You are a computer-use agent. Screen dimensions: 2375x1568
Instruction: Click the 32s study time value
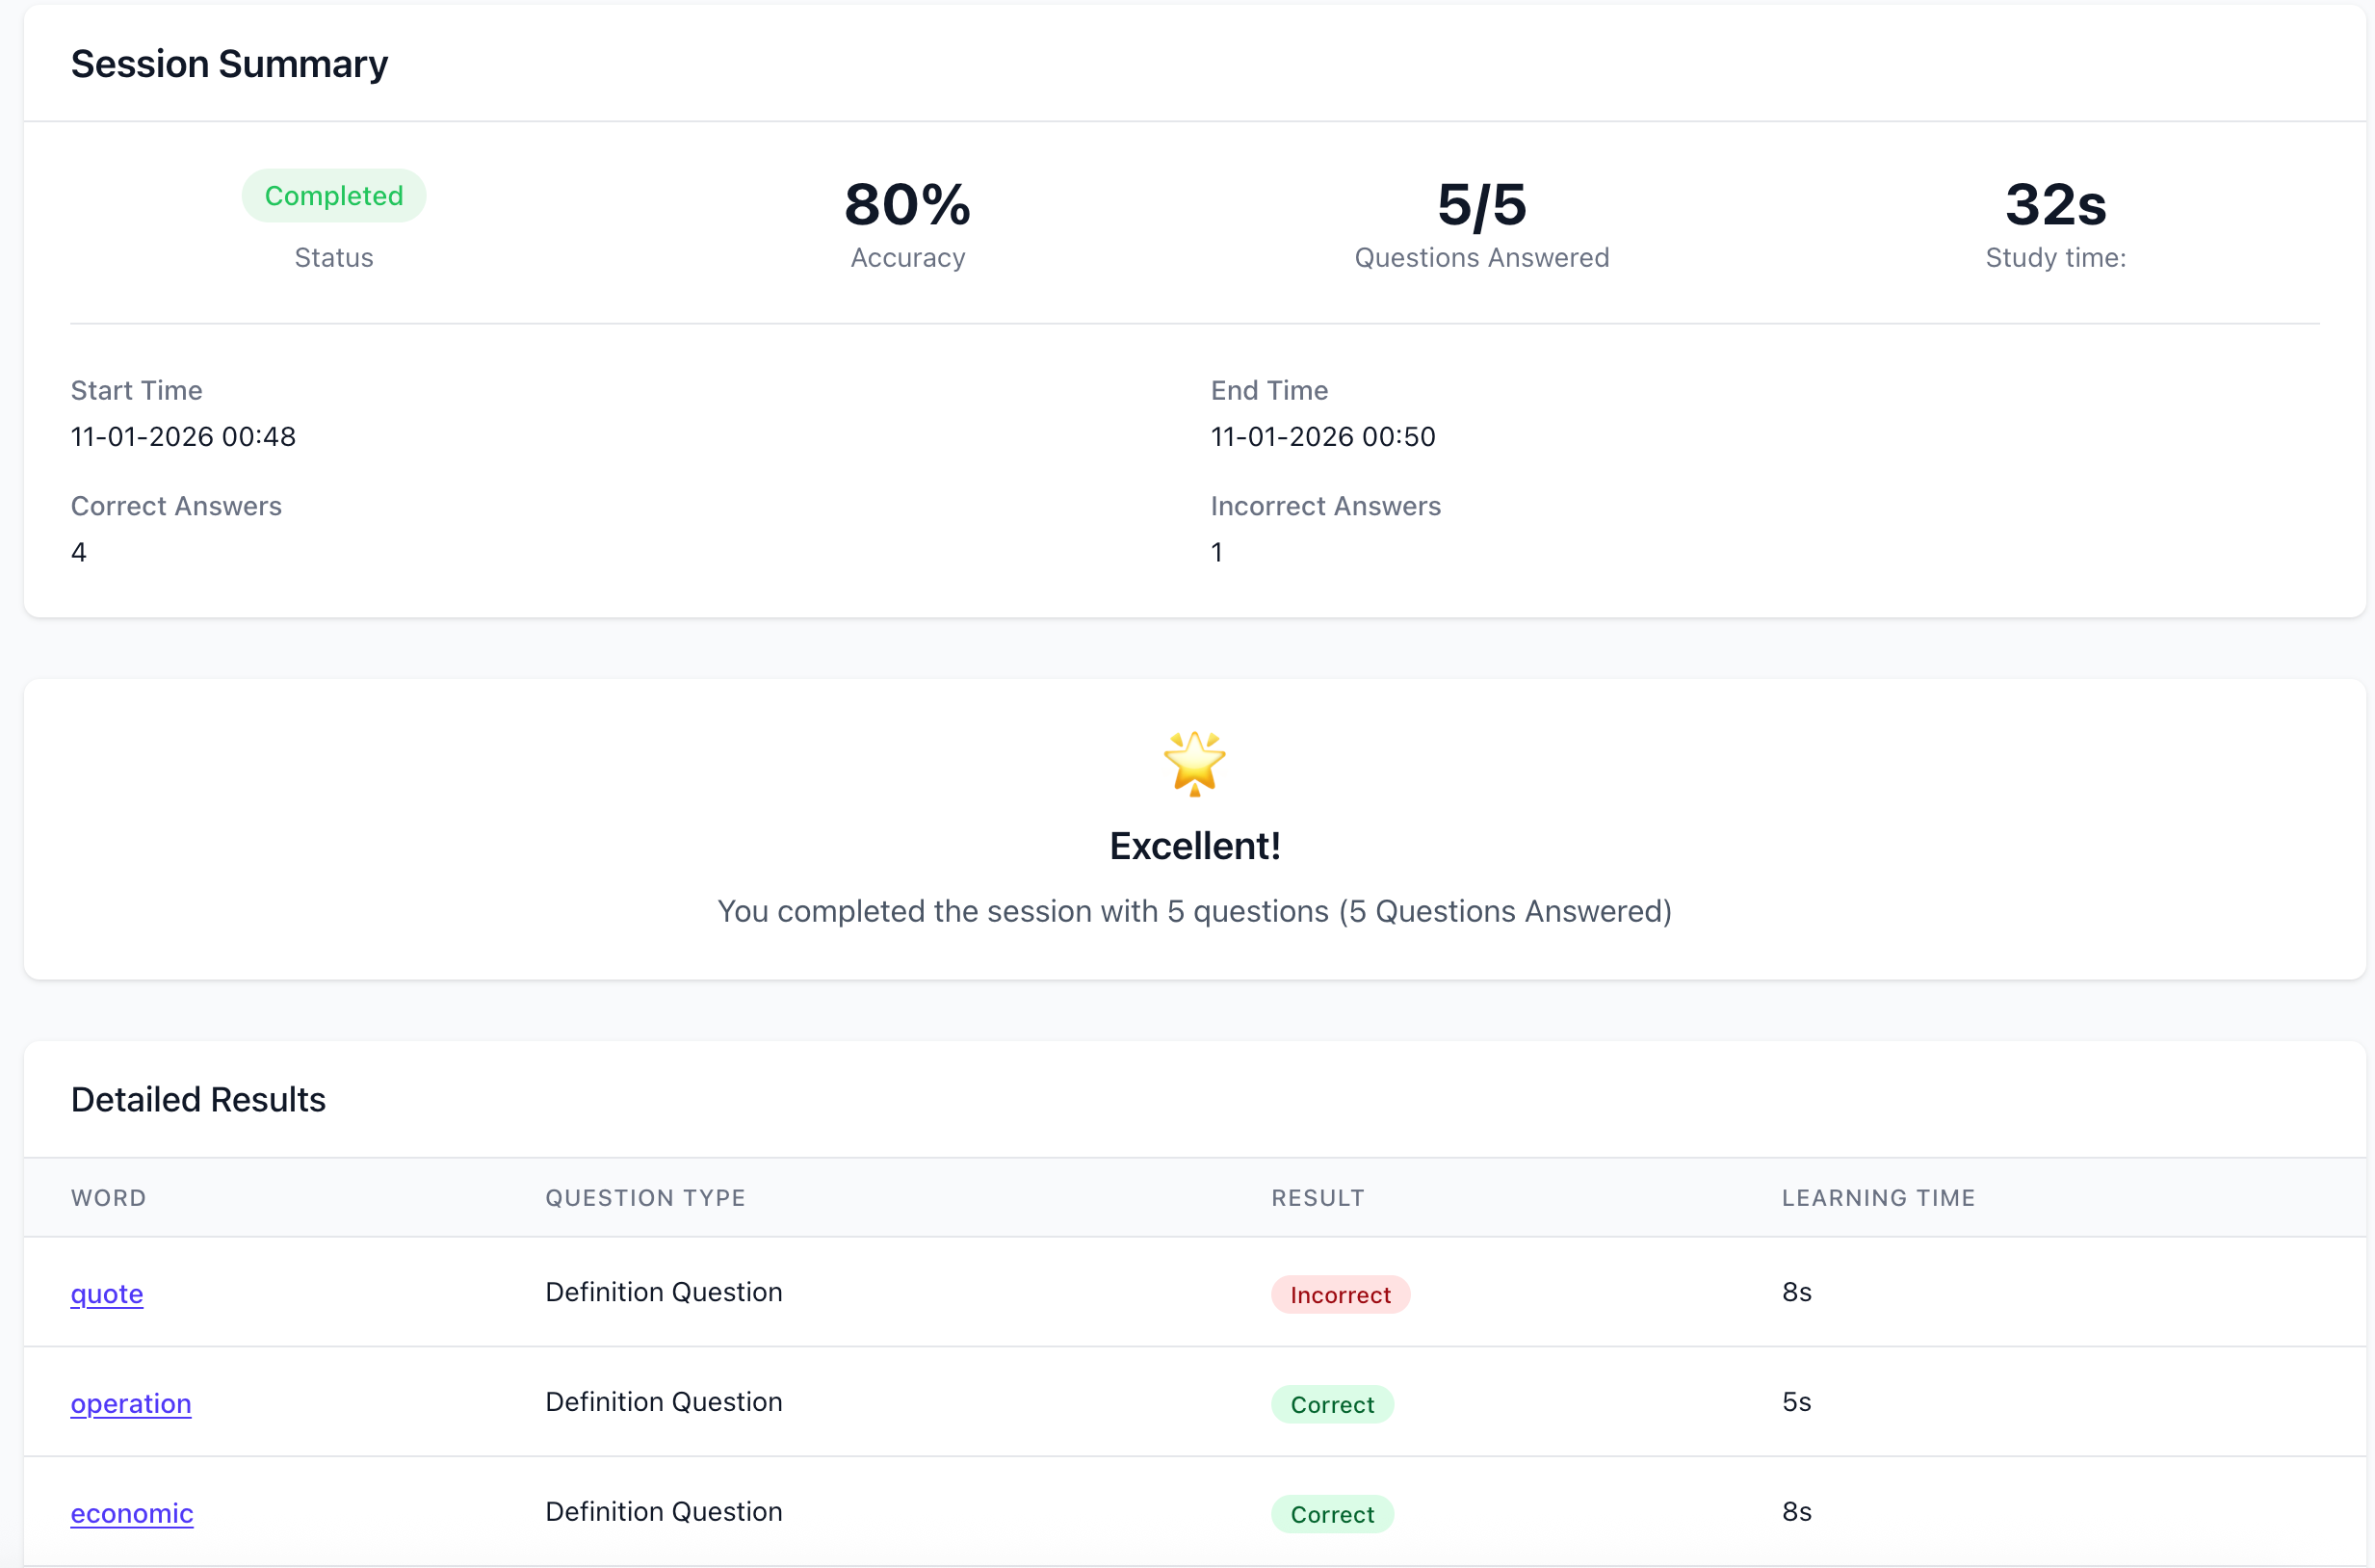[x=2055, y=205]
